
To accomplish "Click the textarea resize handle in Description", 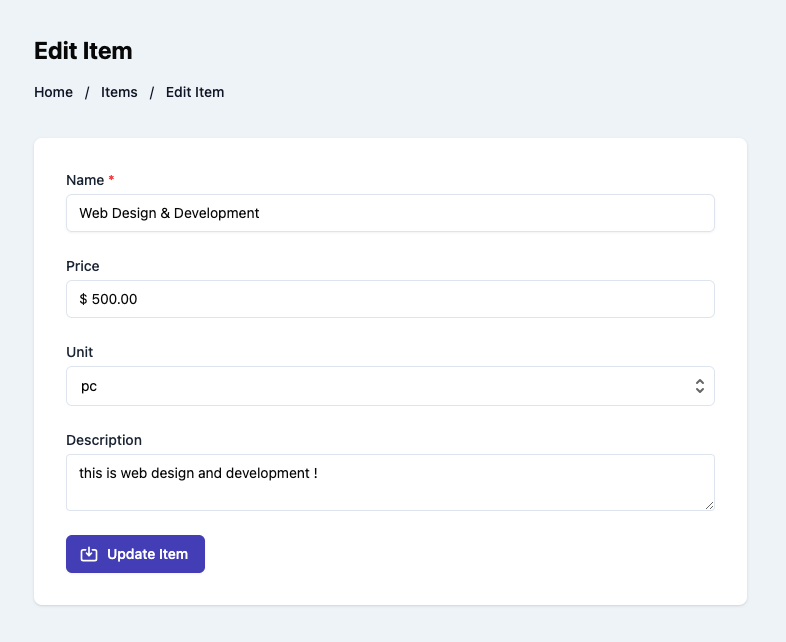I will pyautogui.click(x=709, y=506).
